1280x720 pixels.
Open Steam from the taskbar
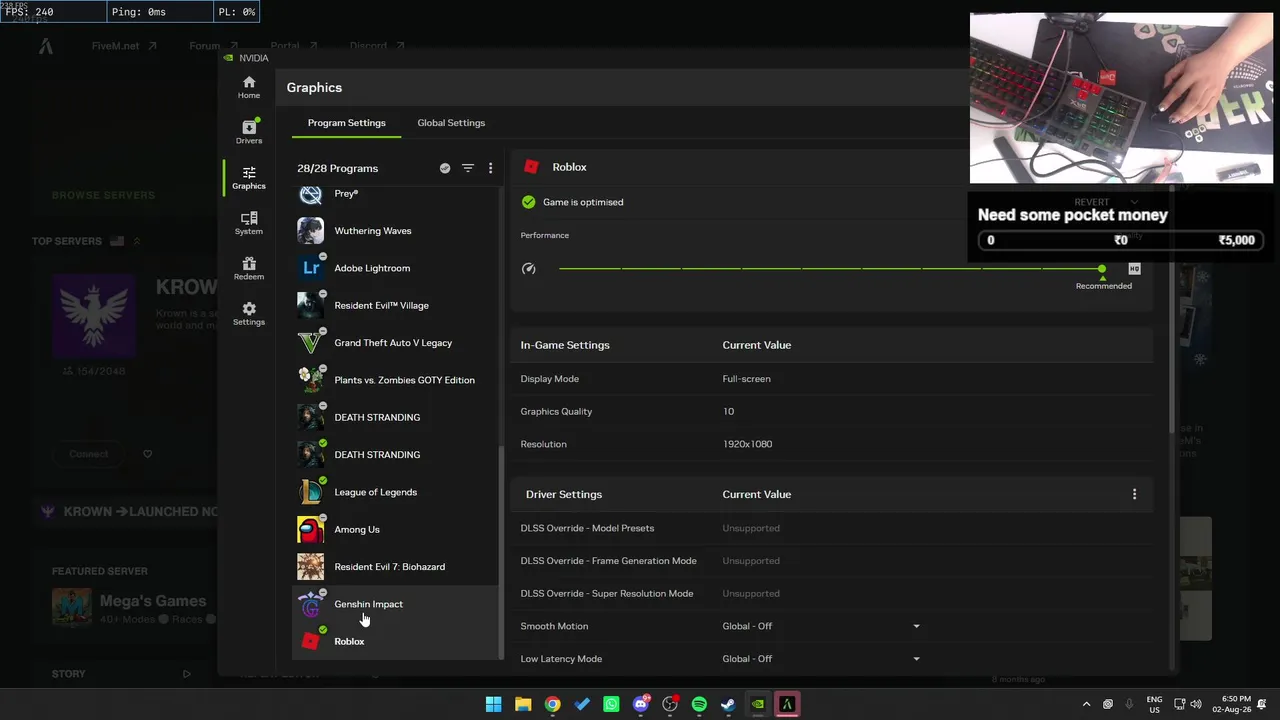[728, 704]
